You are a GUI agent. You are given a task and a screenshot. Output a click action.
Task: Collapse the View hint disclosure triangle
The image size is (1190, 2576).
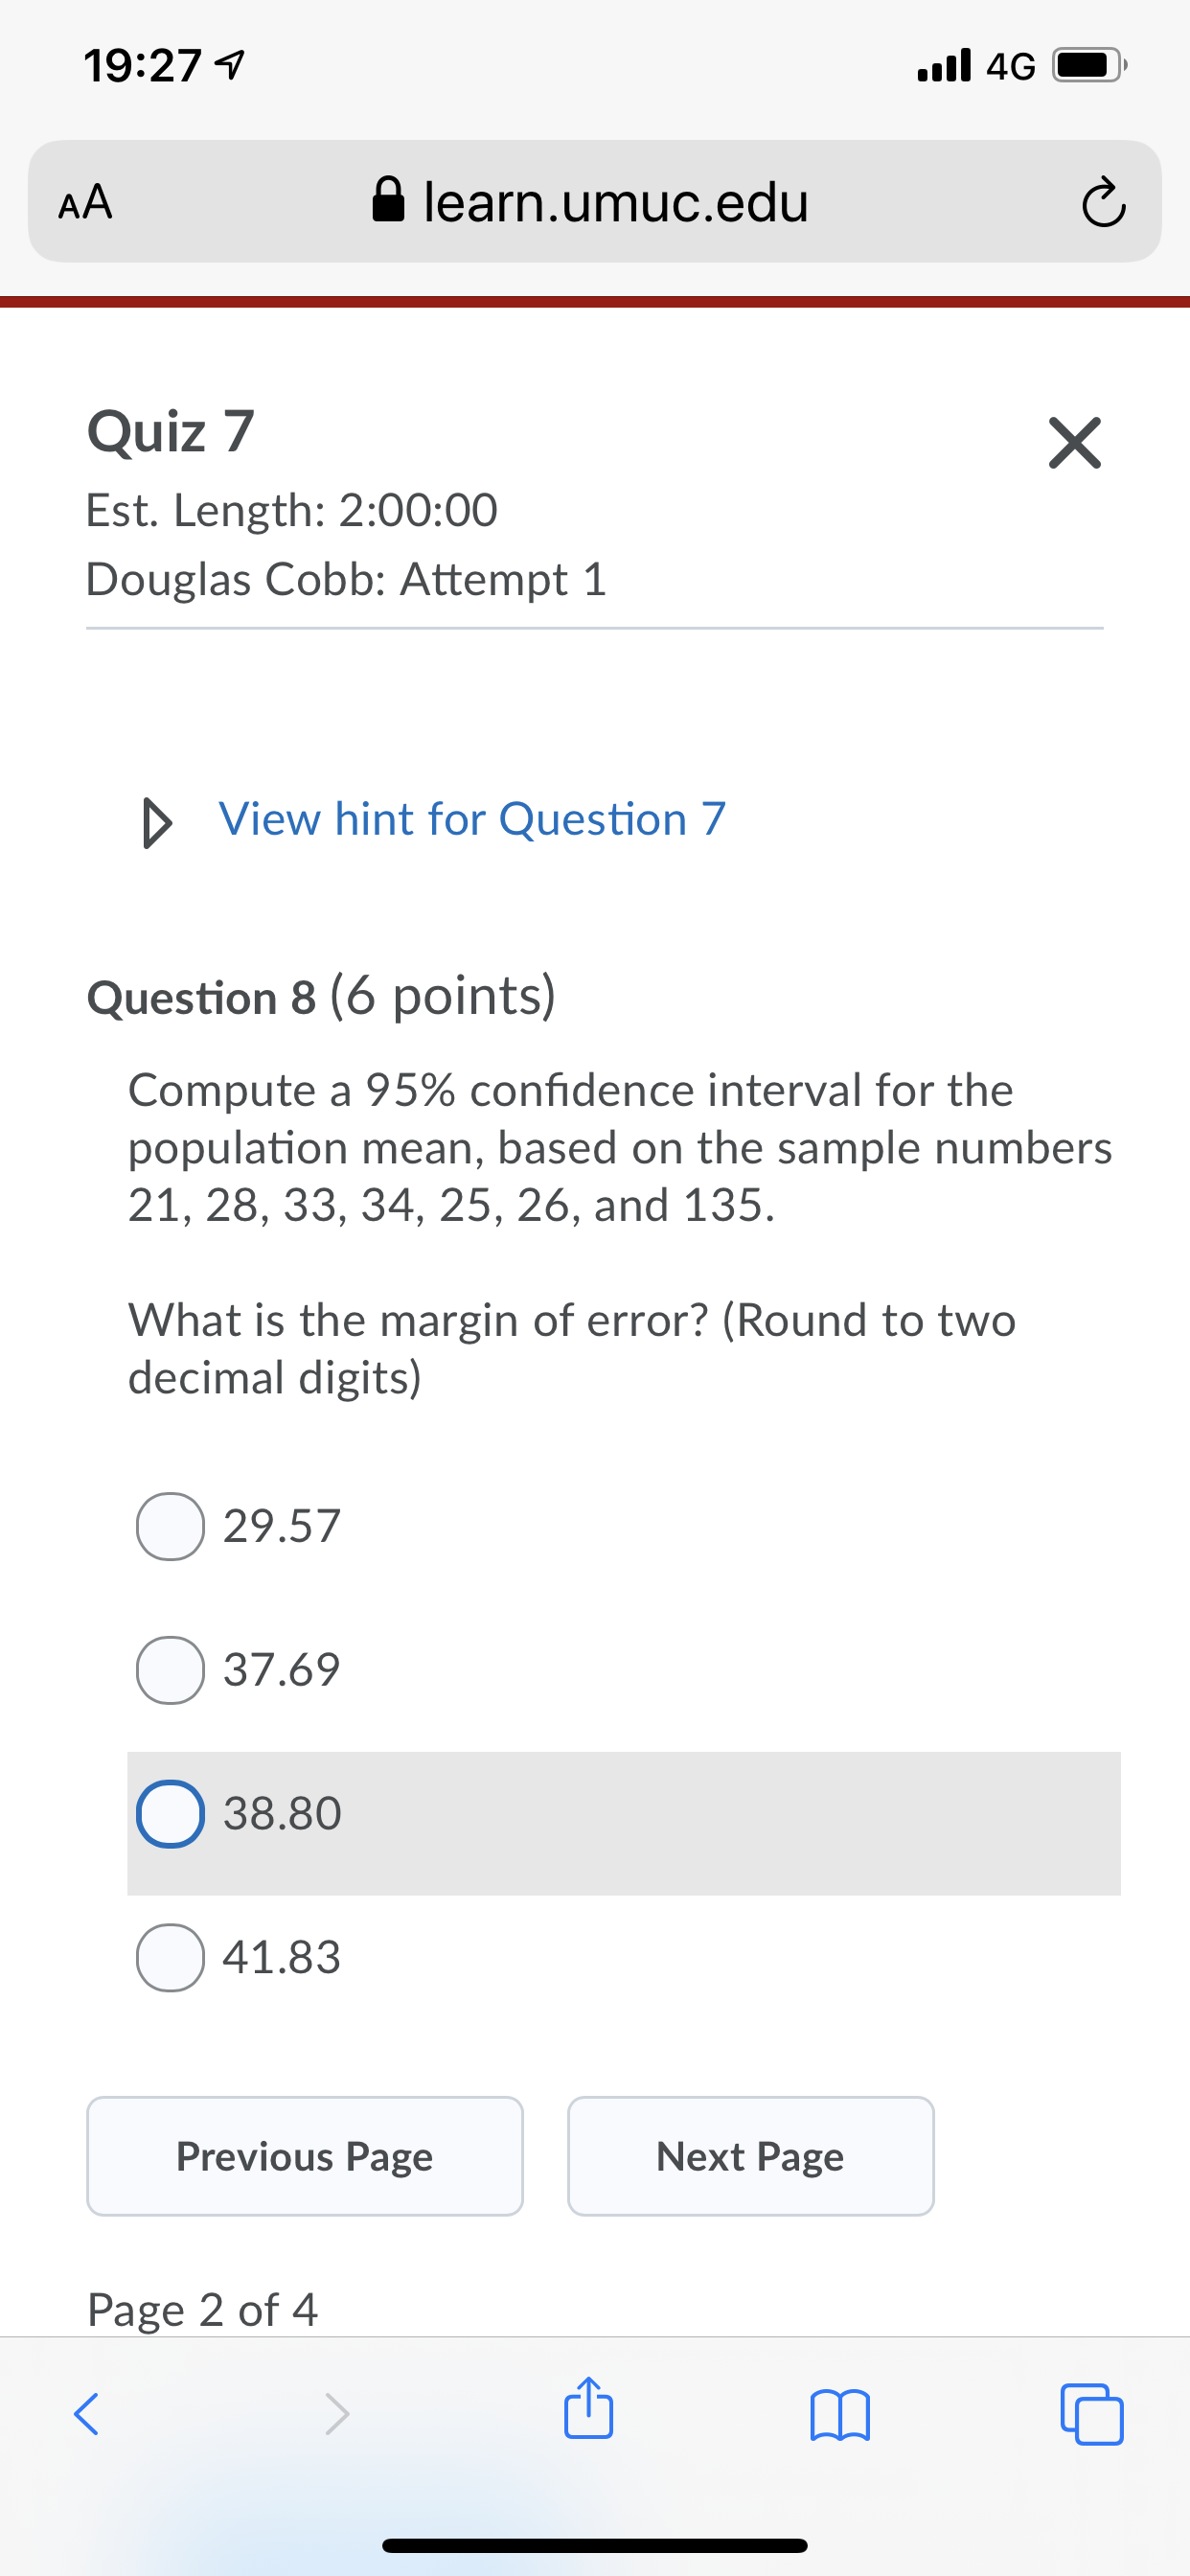(156, 820)
